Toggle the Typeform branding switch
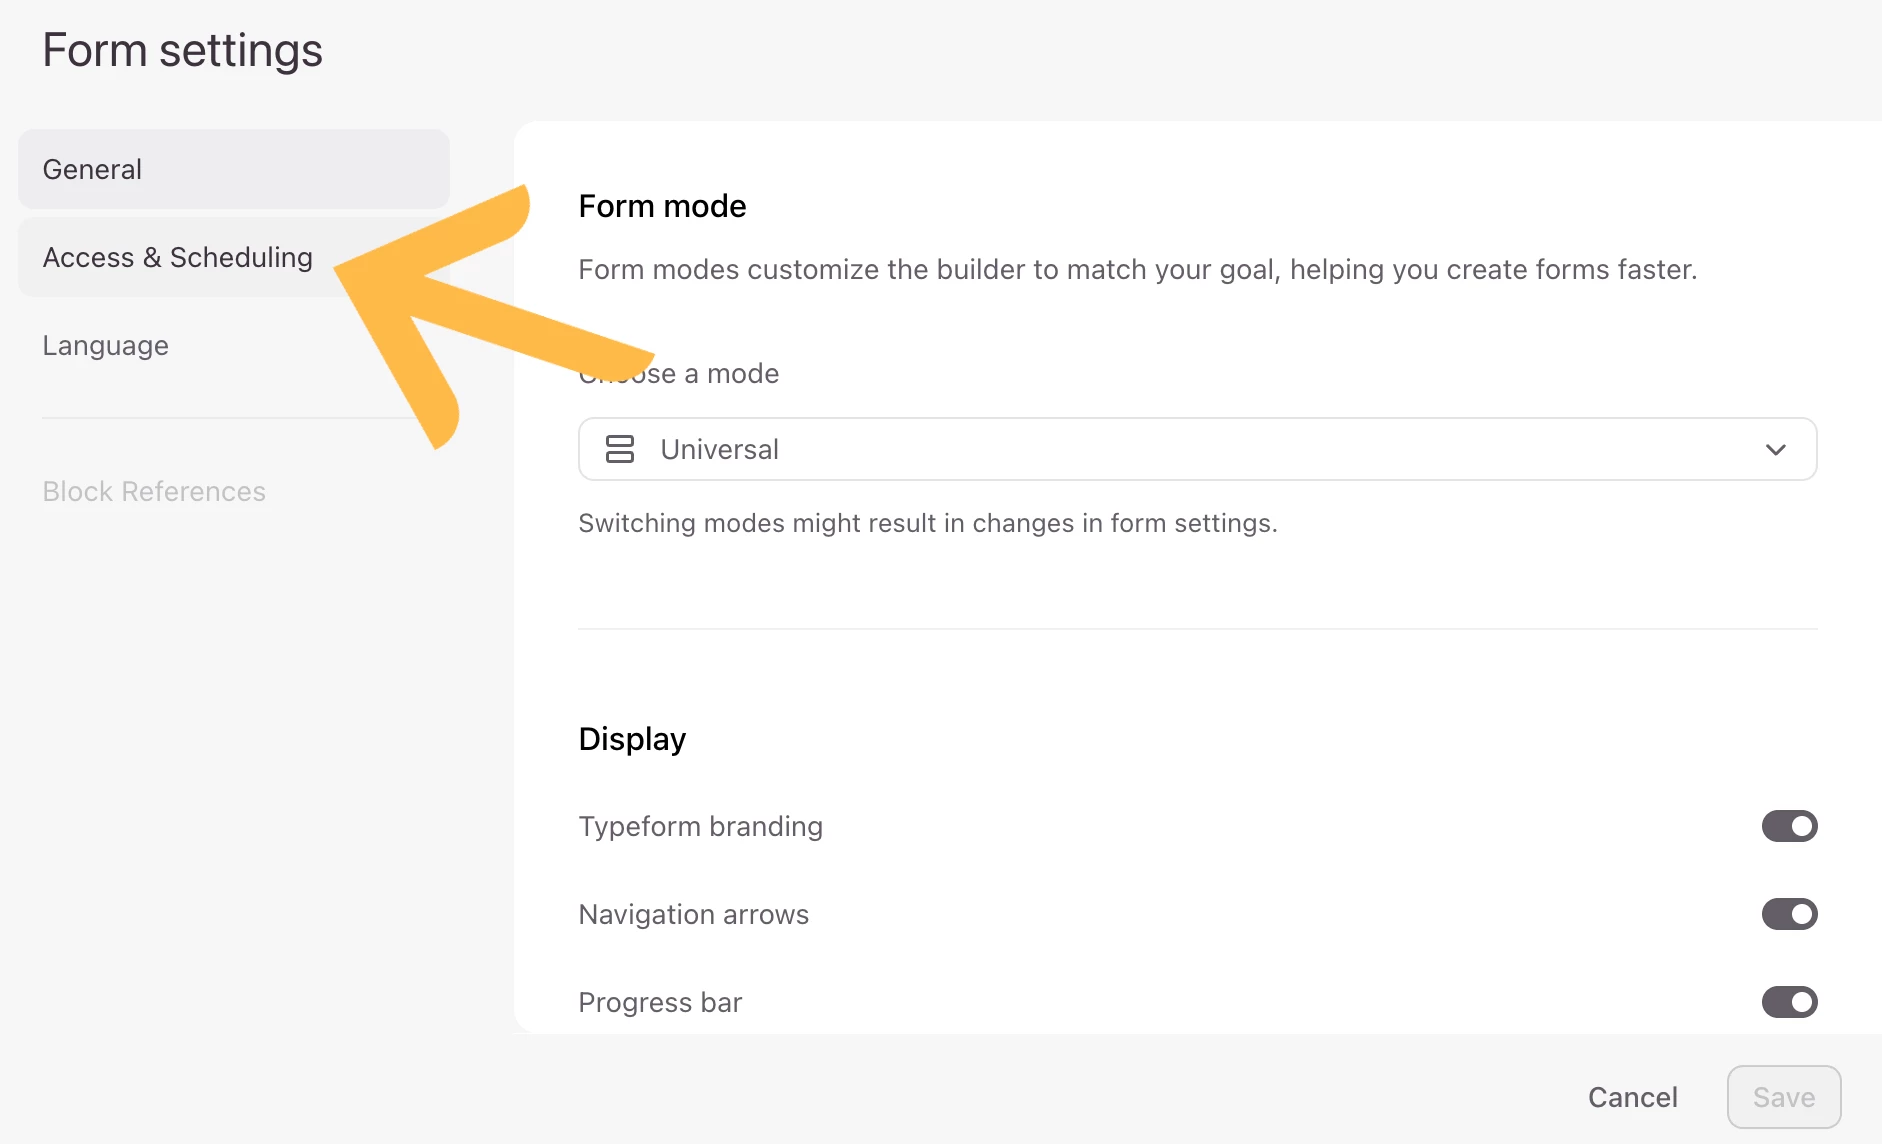This screenshot has width=1882, height=1144. (1789, 826)
